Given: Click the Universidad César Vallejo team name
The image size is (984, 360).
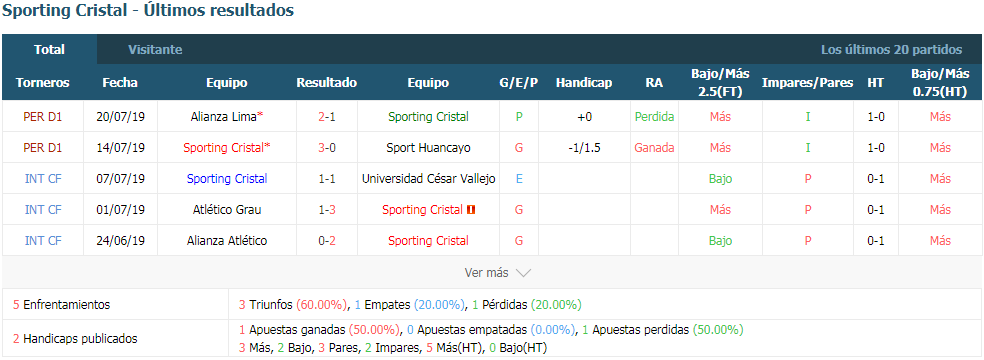Looking at the screenshot, I should click(x=428, y=179).
